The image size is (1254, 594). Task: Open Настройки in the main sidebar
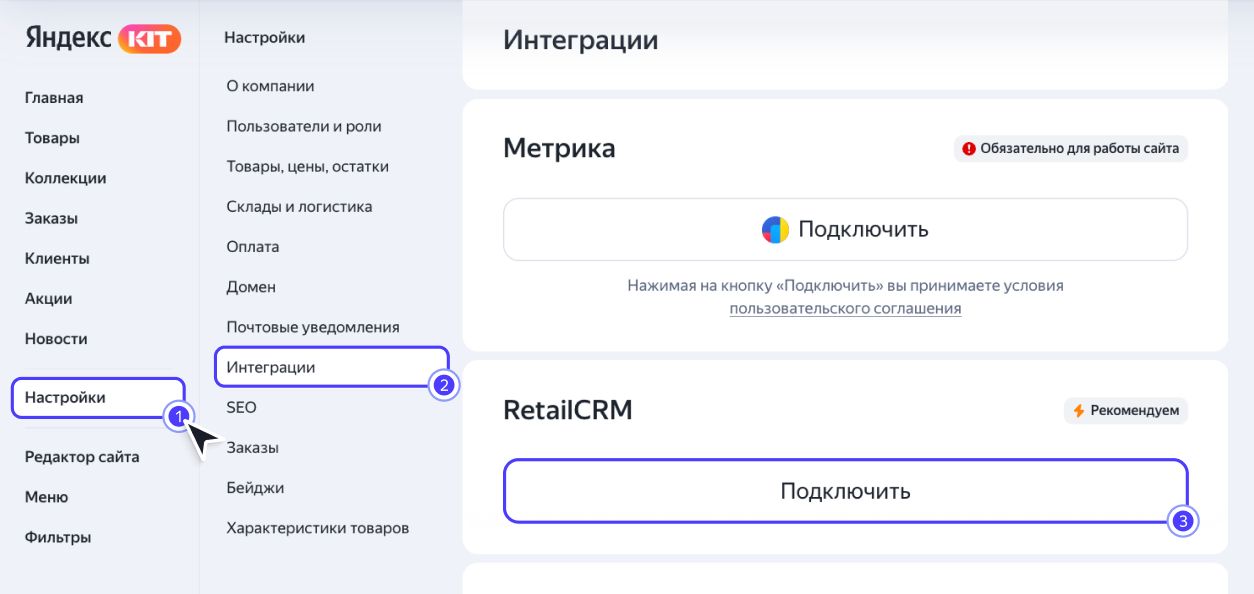[x=98, y=397]
